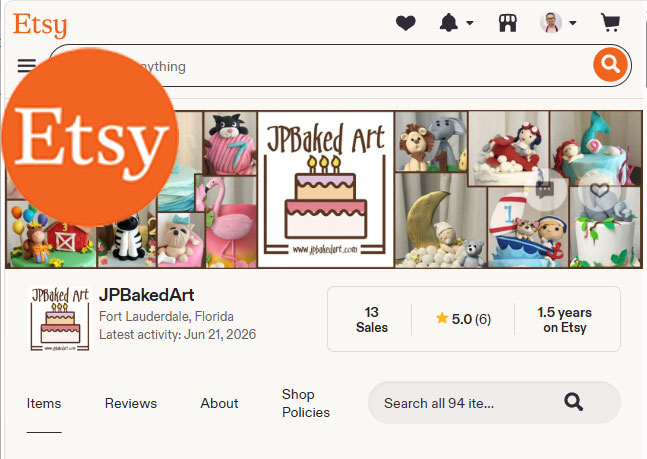The image size is (647, 459).
Task: Open the hamburger categories menu
Action: tap(27, 66)
